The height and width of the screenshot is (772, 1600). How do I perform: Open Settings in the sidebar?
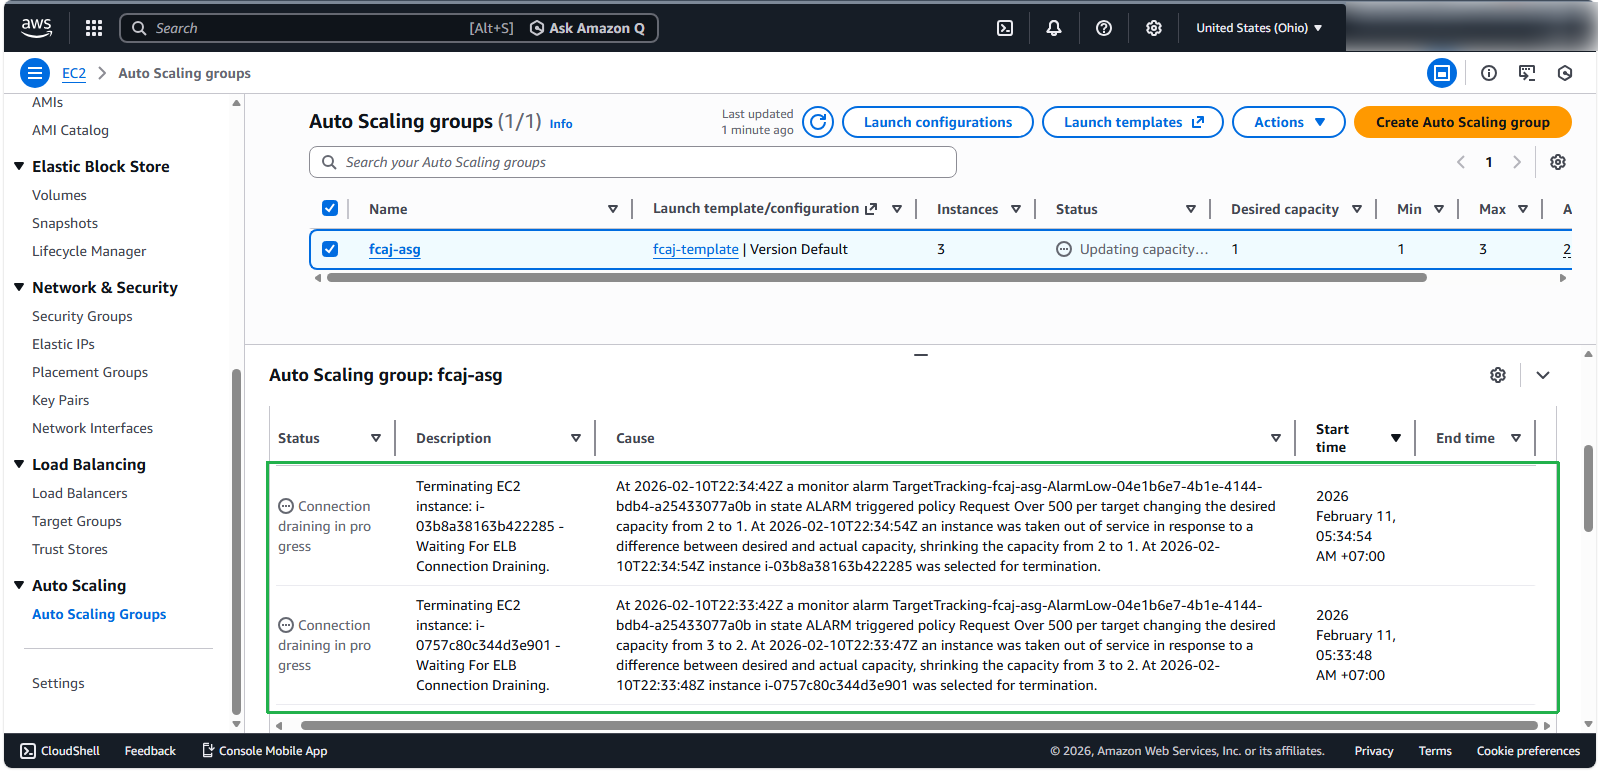pyautogui.click(x=58, y=683)
